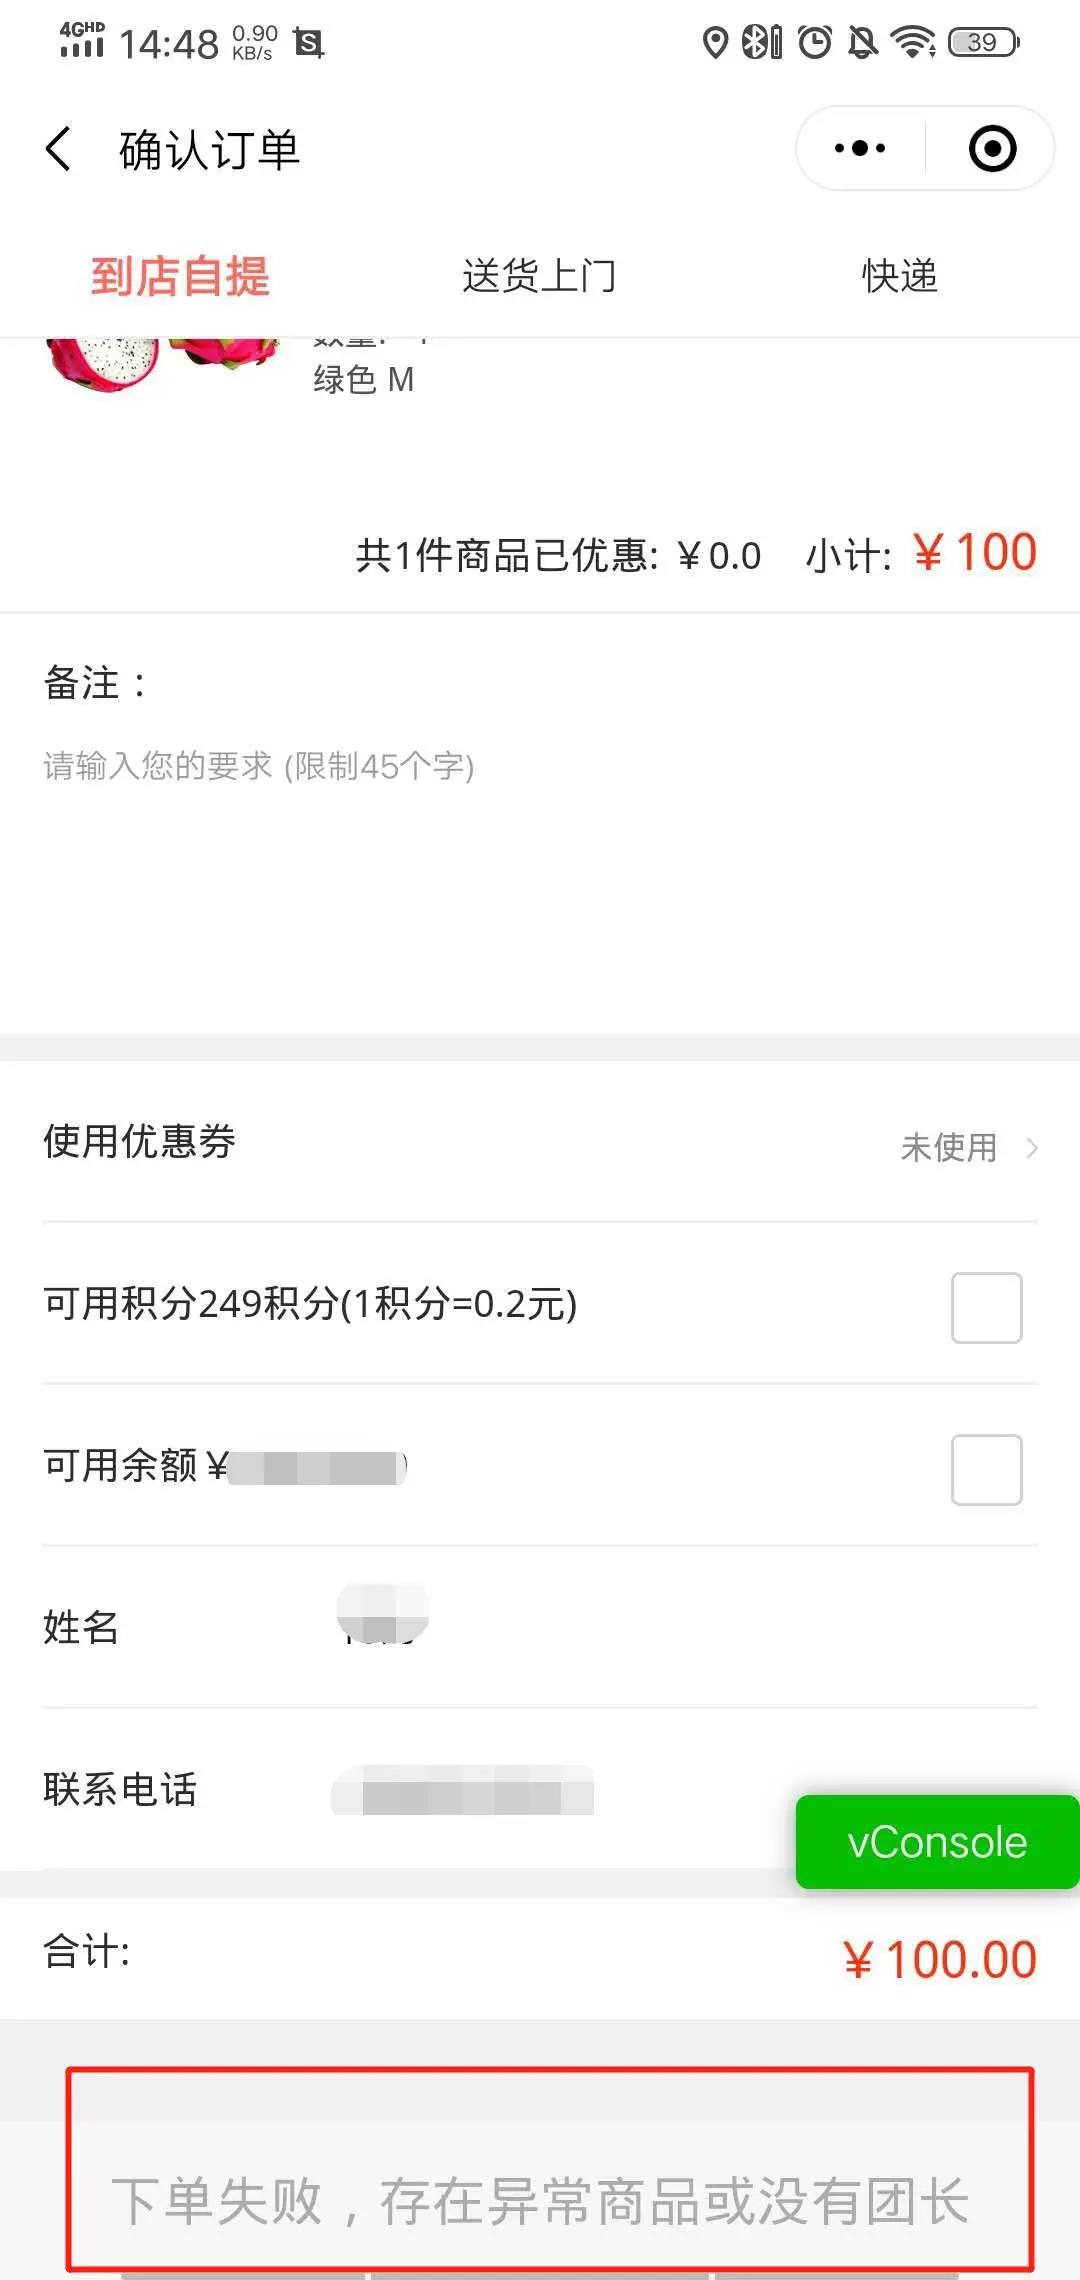Viewport: 1080px width, 2280px height.
Task: Switch to the 送货上门 delivery tab
Action: (x=539, y=276)
